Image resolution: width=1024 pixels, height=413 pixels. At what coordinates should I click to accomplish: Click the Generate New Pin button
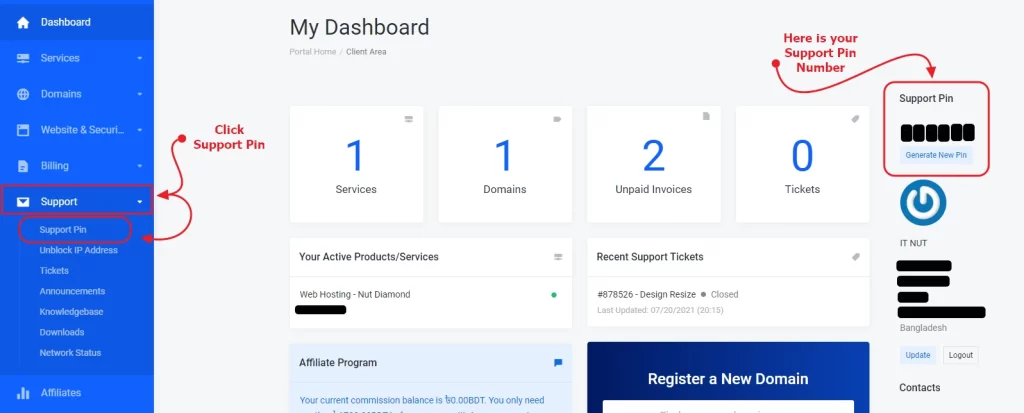pyautogui.click(x=935, y=156)
